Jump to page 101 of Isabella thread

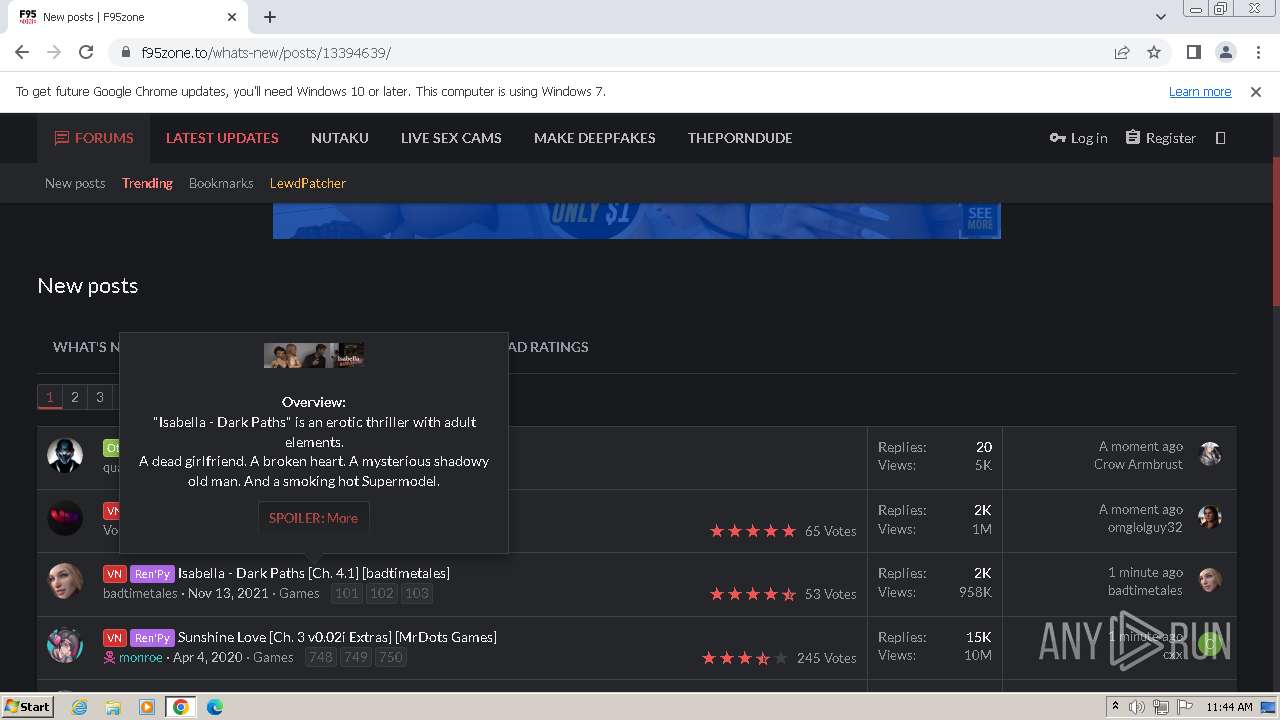347,593
